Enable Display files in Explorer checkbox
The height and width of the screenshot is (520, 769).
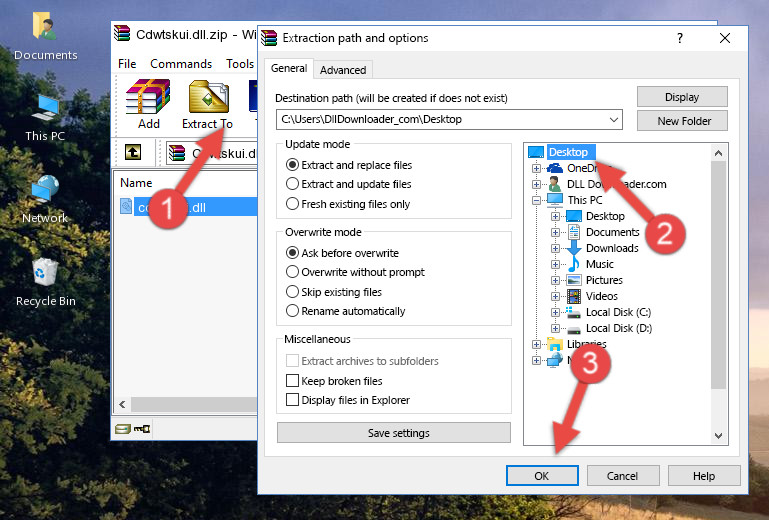pos(292,400)
